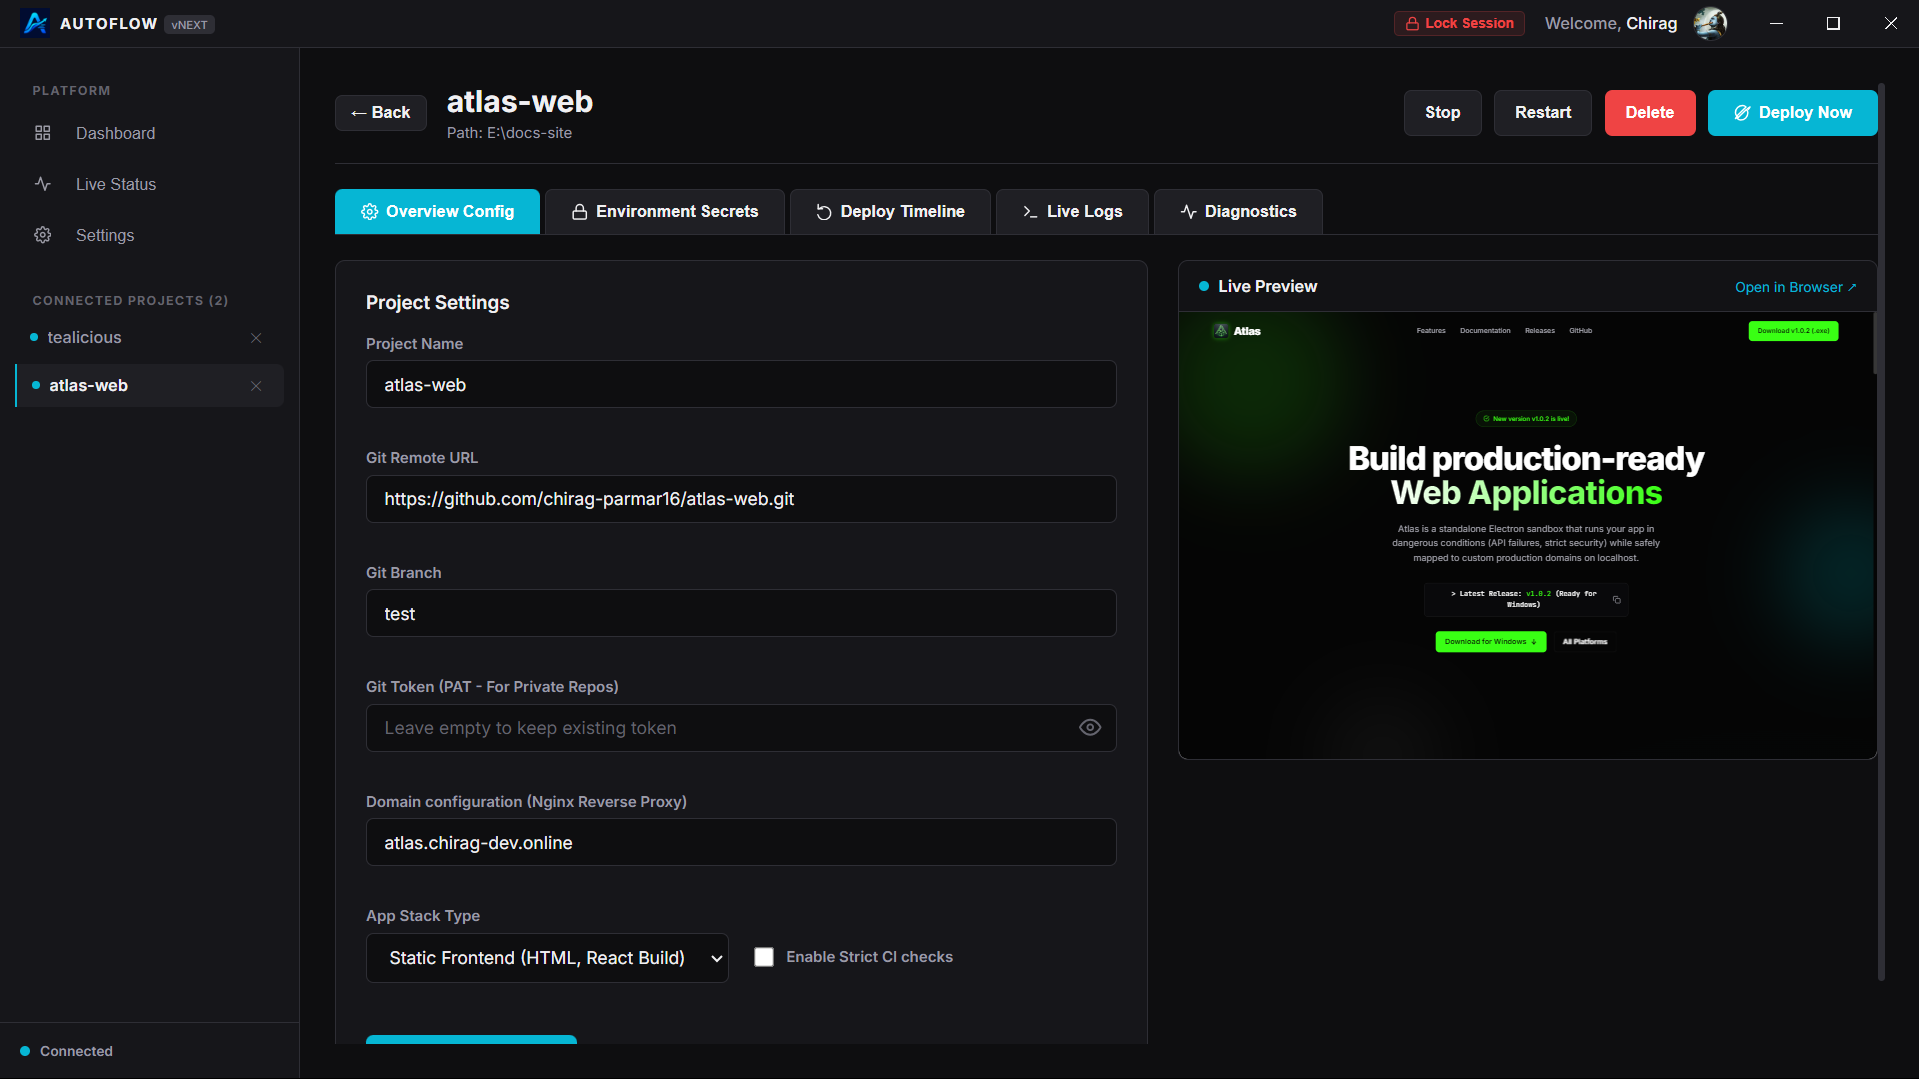Enable Strict CI checks checkbox
This screenshot has width=1919, height=1079.
[x=764, y=957]
